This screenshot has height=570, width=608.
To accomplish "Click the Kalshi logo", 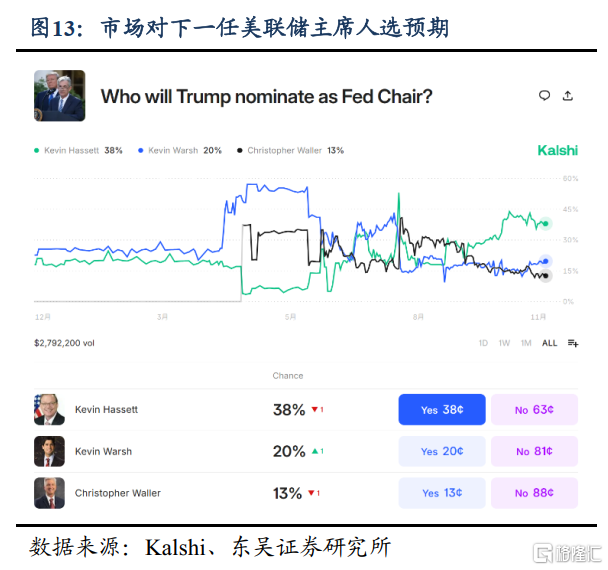I will click(557, 150).
